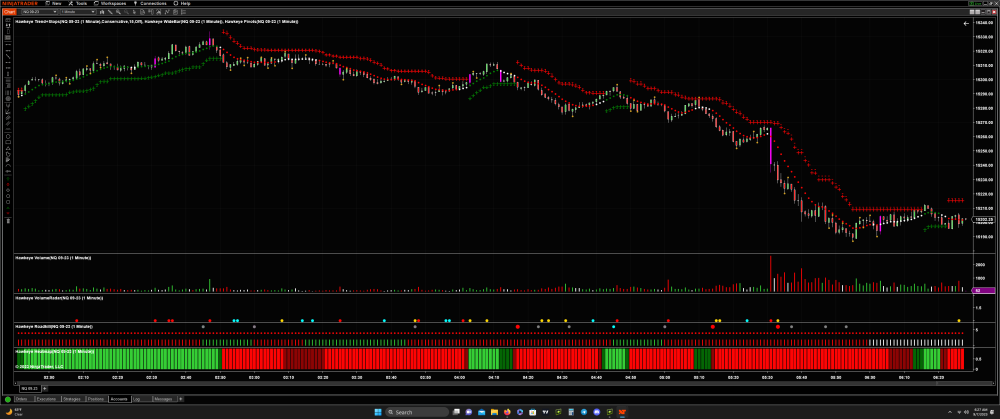Click the Windows Start button
Image resolution: width=1000 pixels, height=419 pixels.
coord(377,412)
